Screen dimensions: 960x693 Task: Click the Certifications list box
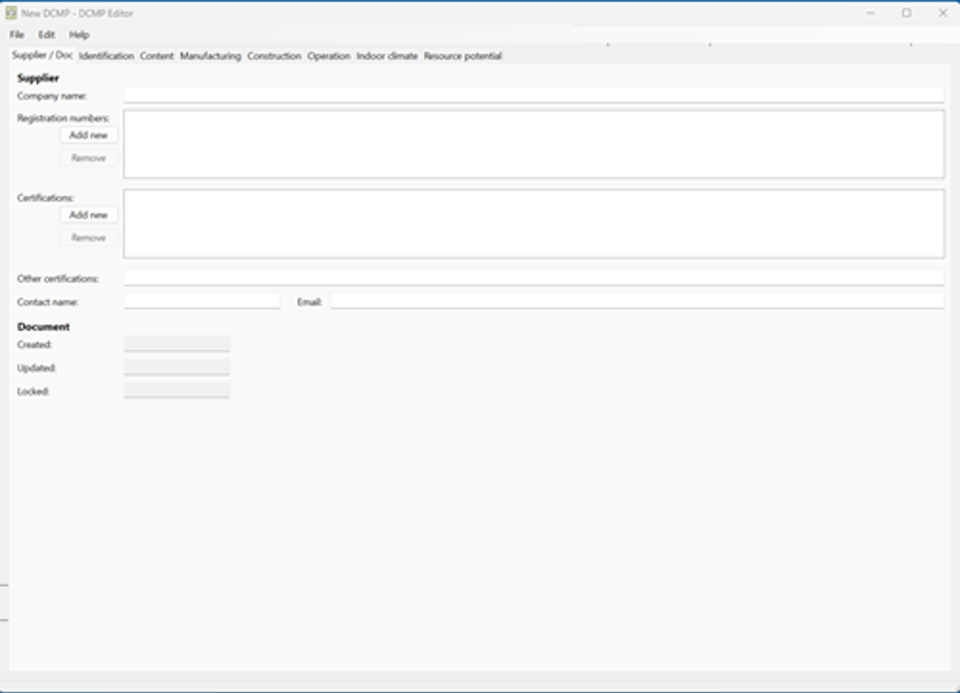pos(534,224)
